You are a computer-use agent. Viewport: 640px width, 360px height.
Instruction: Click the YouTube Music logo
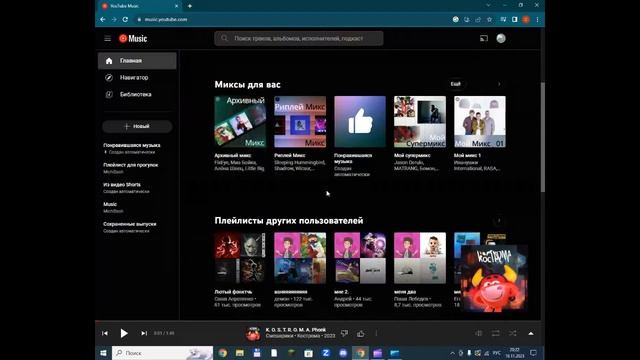[x=133, y=38]
